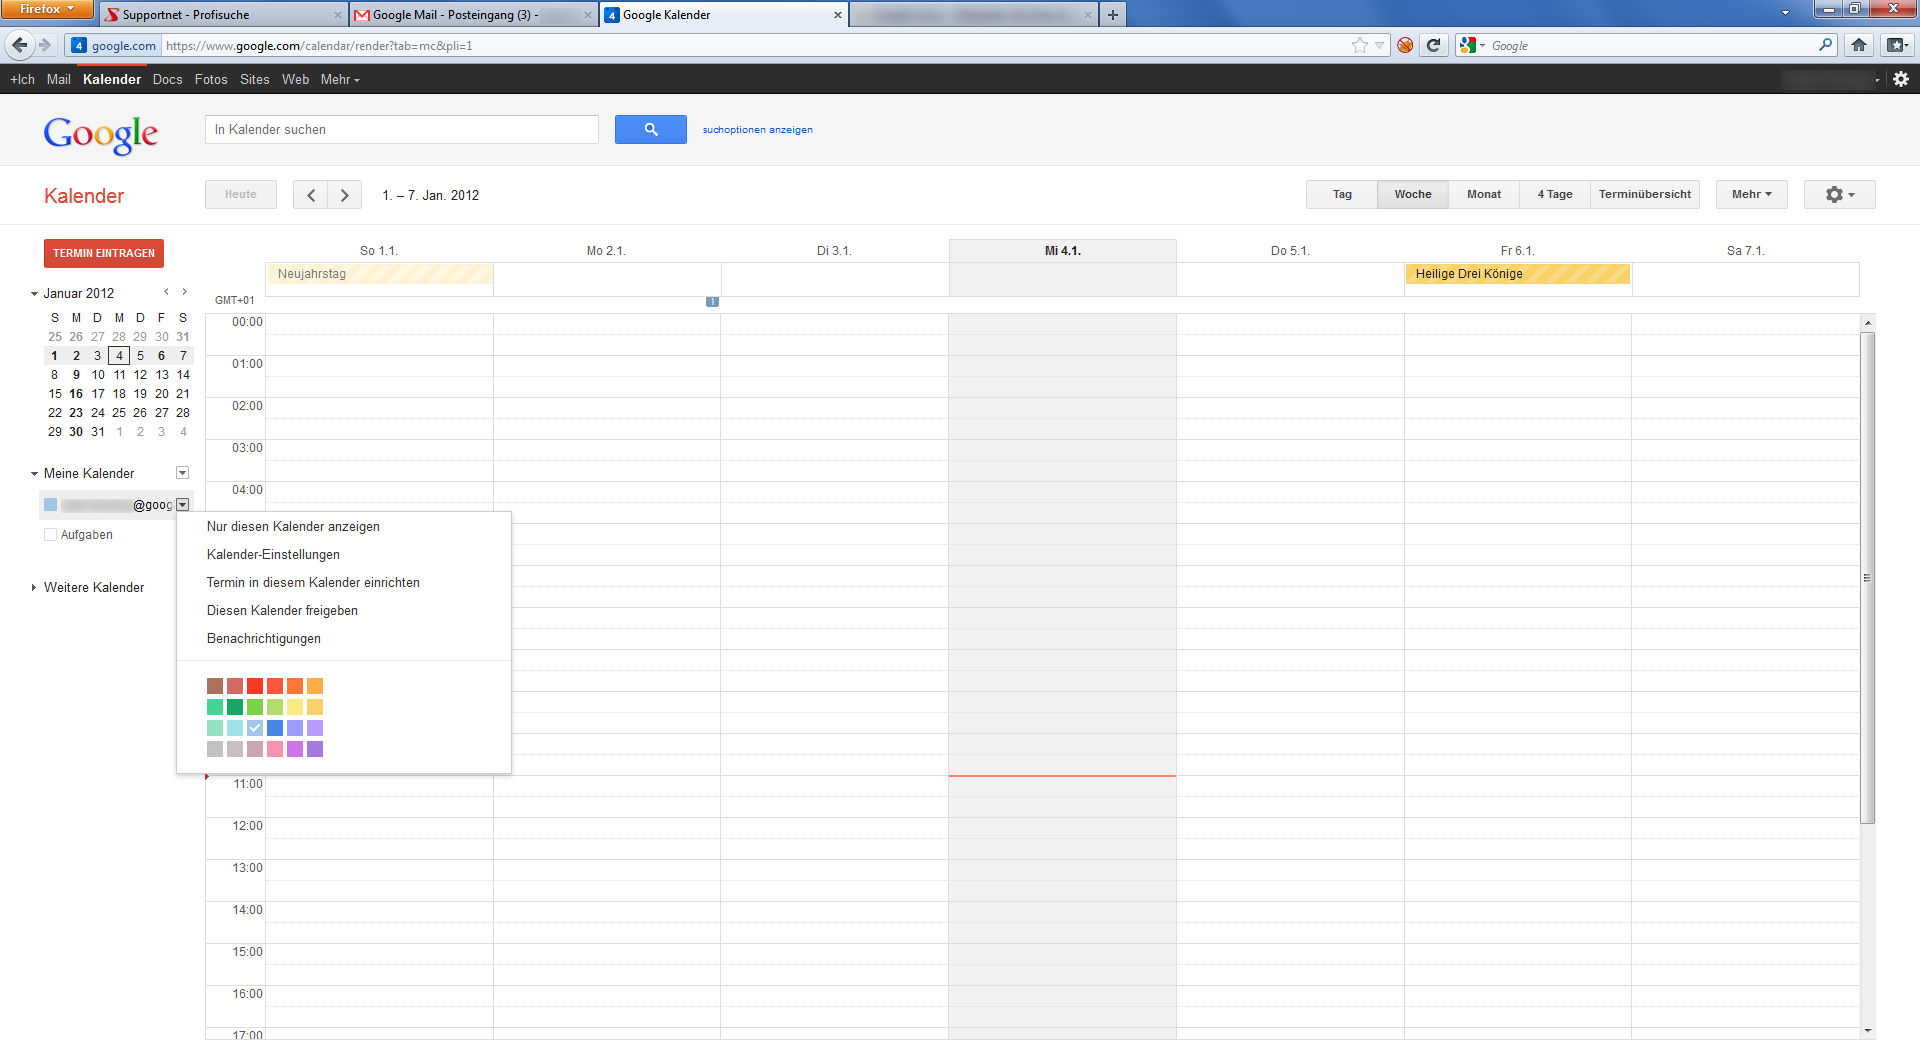Toggle the Aufgaben checkbox

(x=50, y=534)
